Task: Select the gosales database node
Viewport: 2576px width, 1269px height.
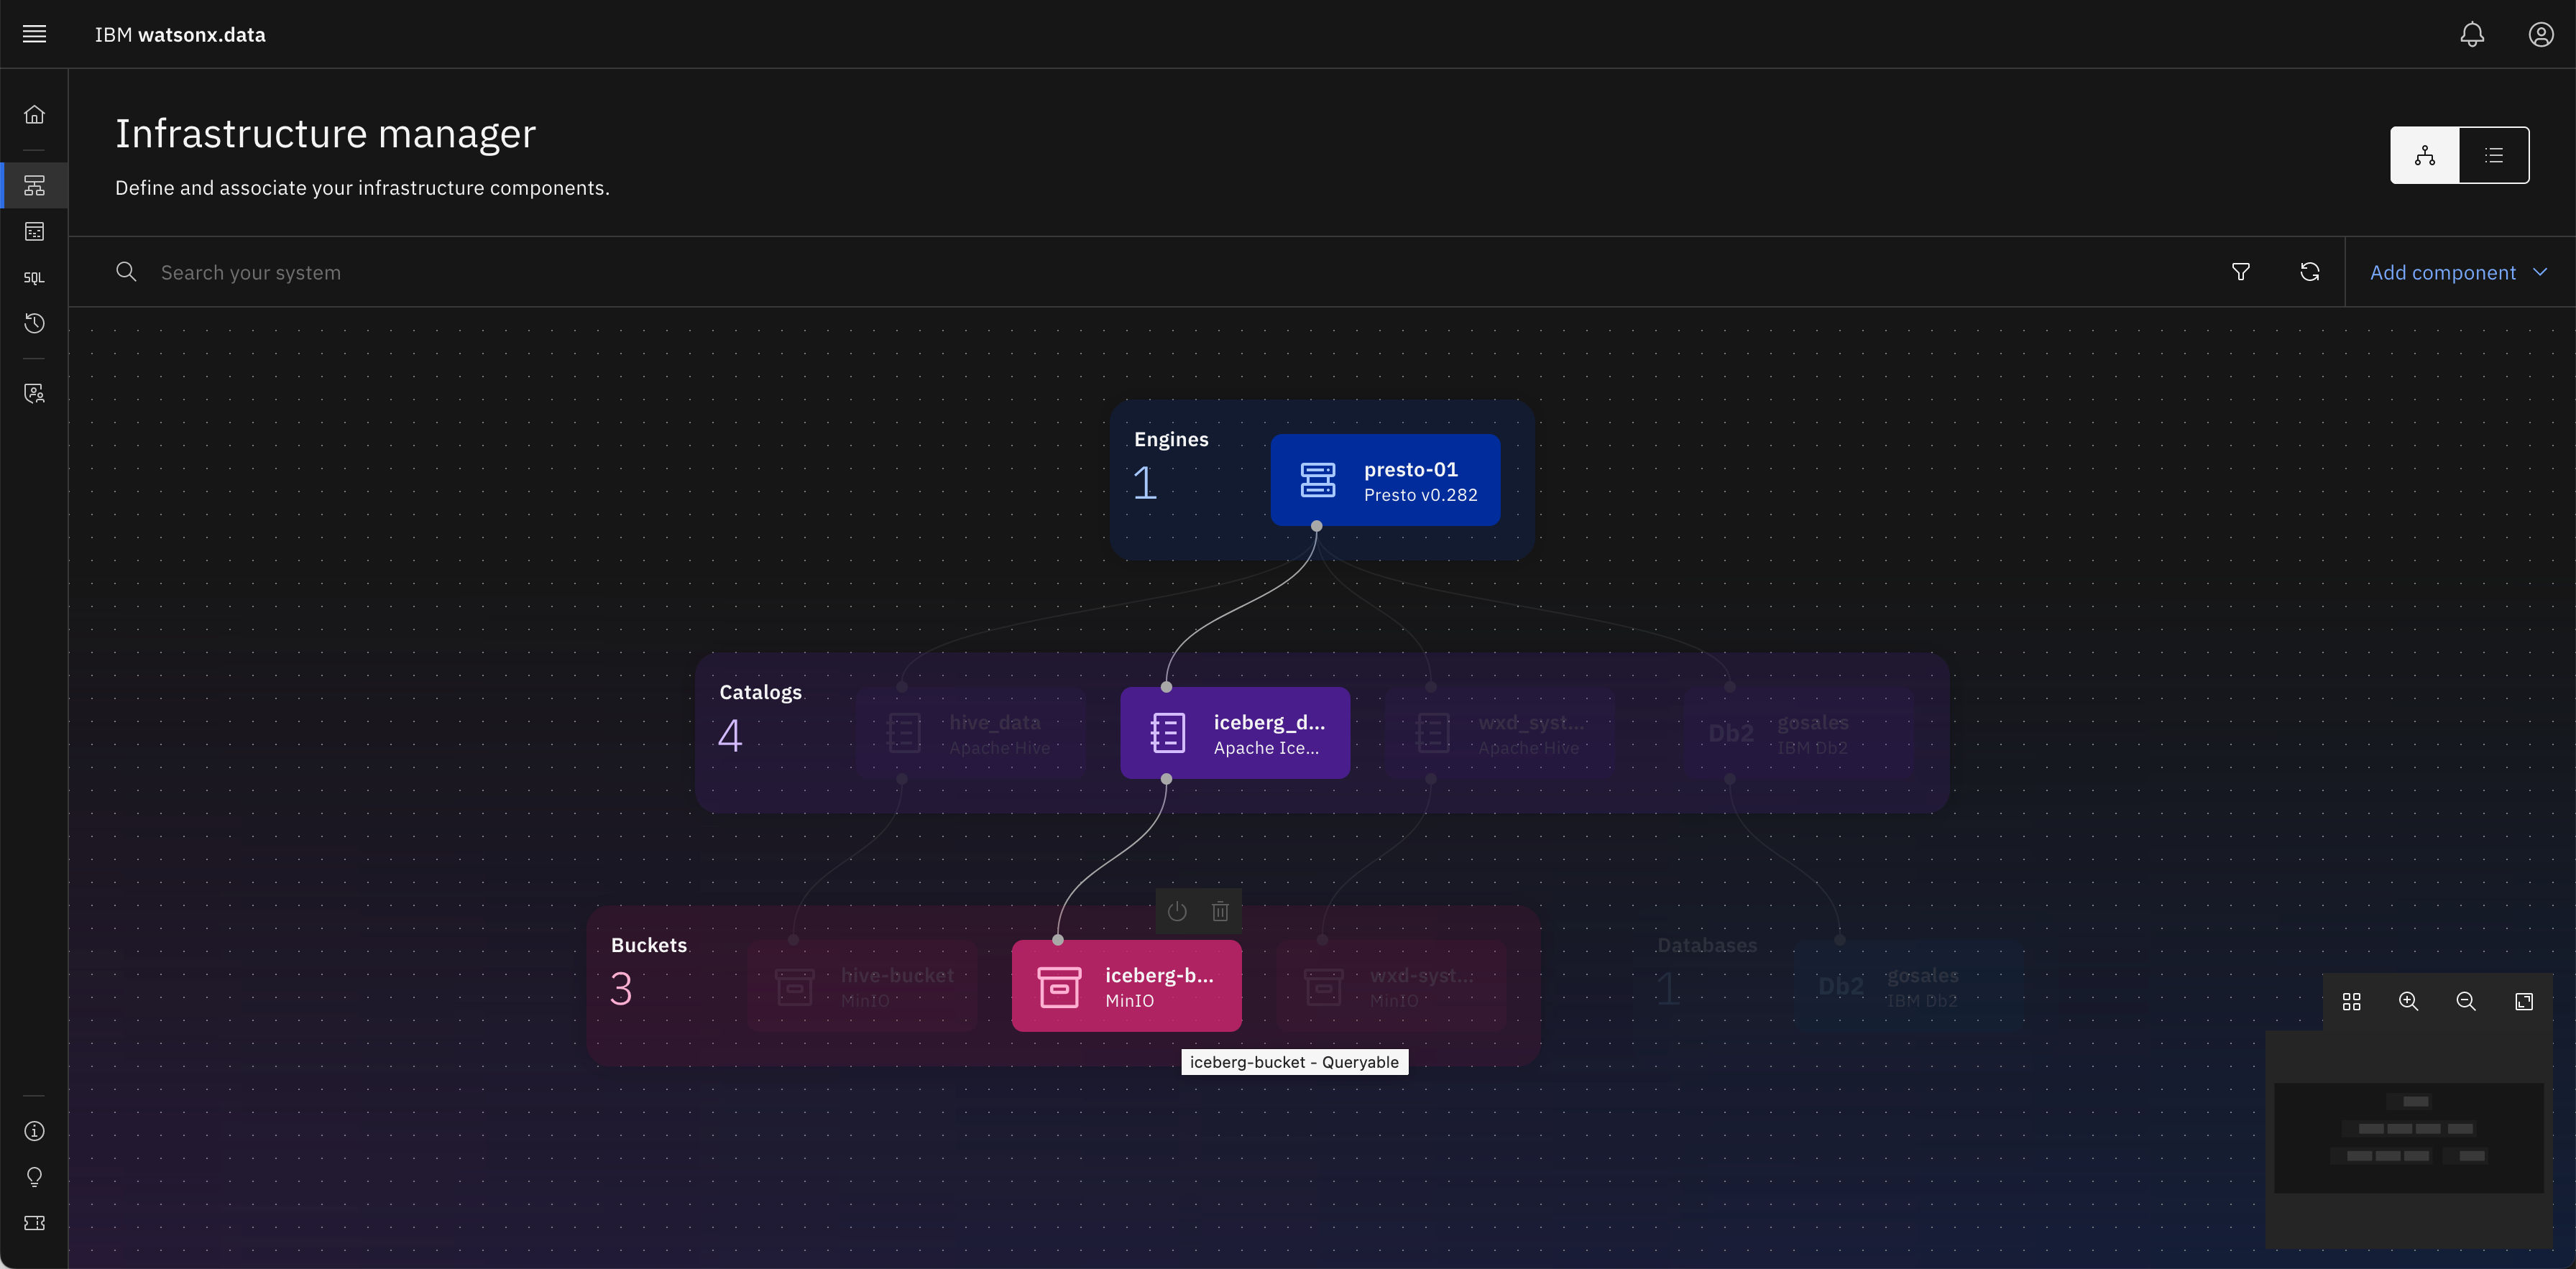Action: 1908,986
